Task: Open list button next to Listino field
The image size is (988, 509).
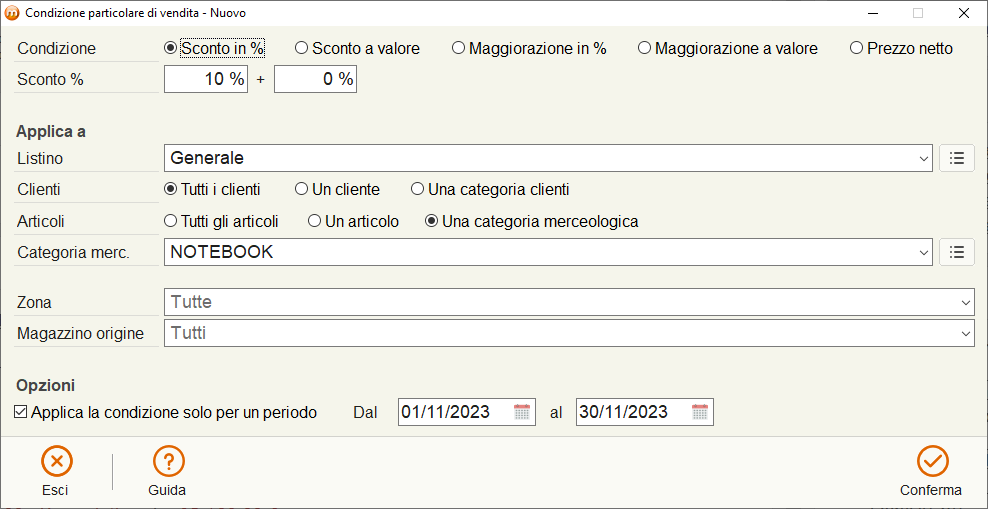Action: (956, 158)
